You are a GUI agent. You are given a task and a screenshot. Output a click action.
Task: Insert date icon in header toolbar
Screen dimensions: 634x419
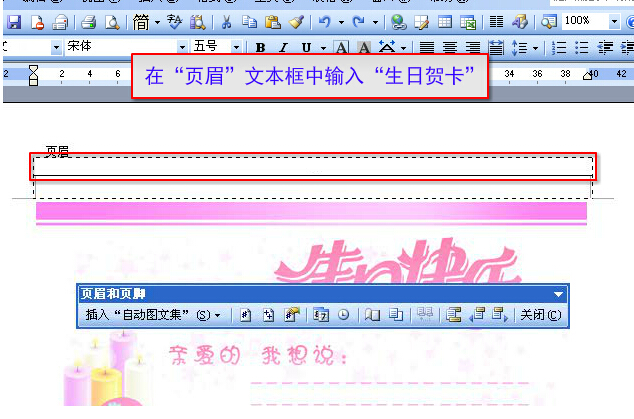click(x=323, y=314)
